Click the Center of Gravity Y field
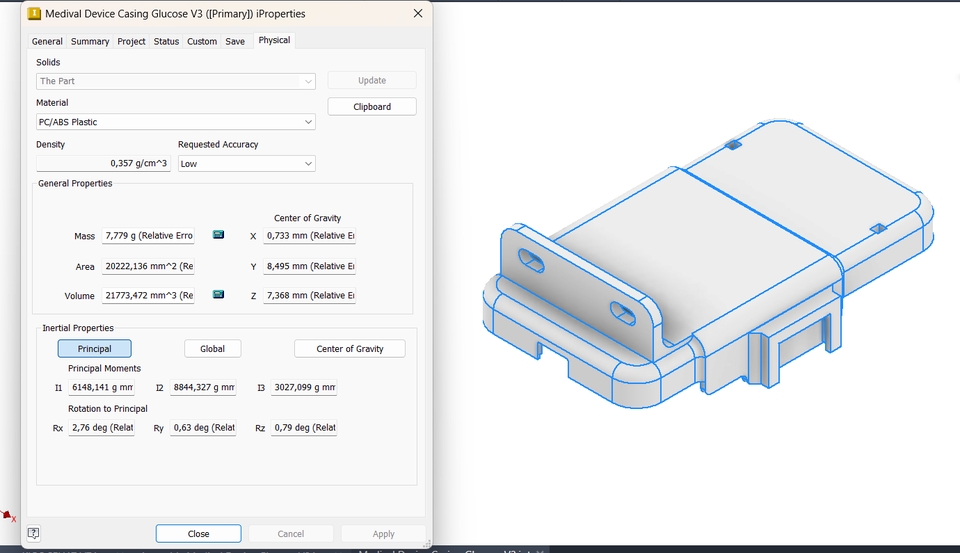 coord(310,266)
